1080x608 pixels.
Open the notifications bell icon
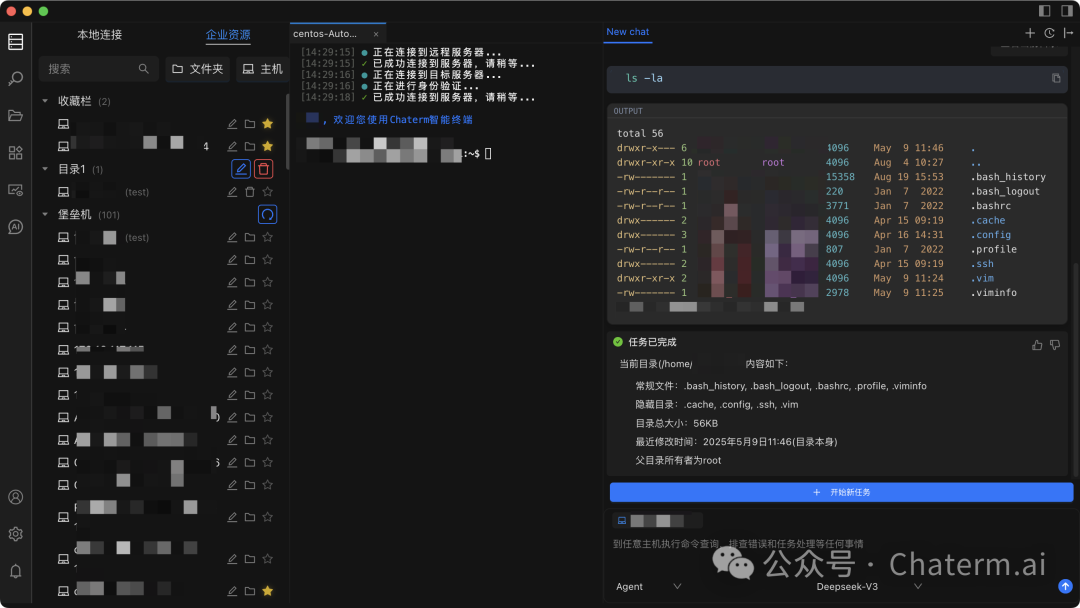click(16, 572)
